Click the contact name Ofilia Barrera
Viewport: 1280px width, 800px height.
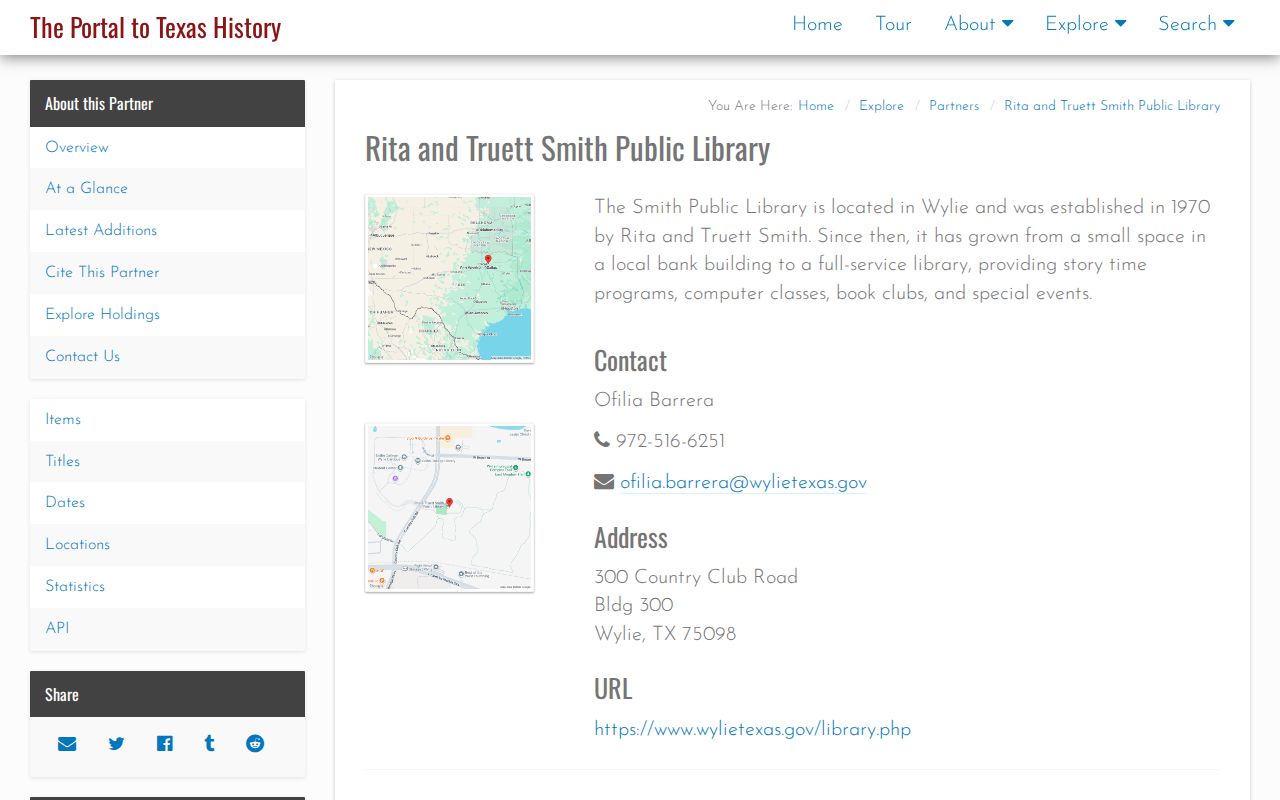pos(654,400)
